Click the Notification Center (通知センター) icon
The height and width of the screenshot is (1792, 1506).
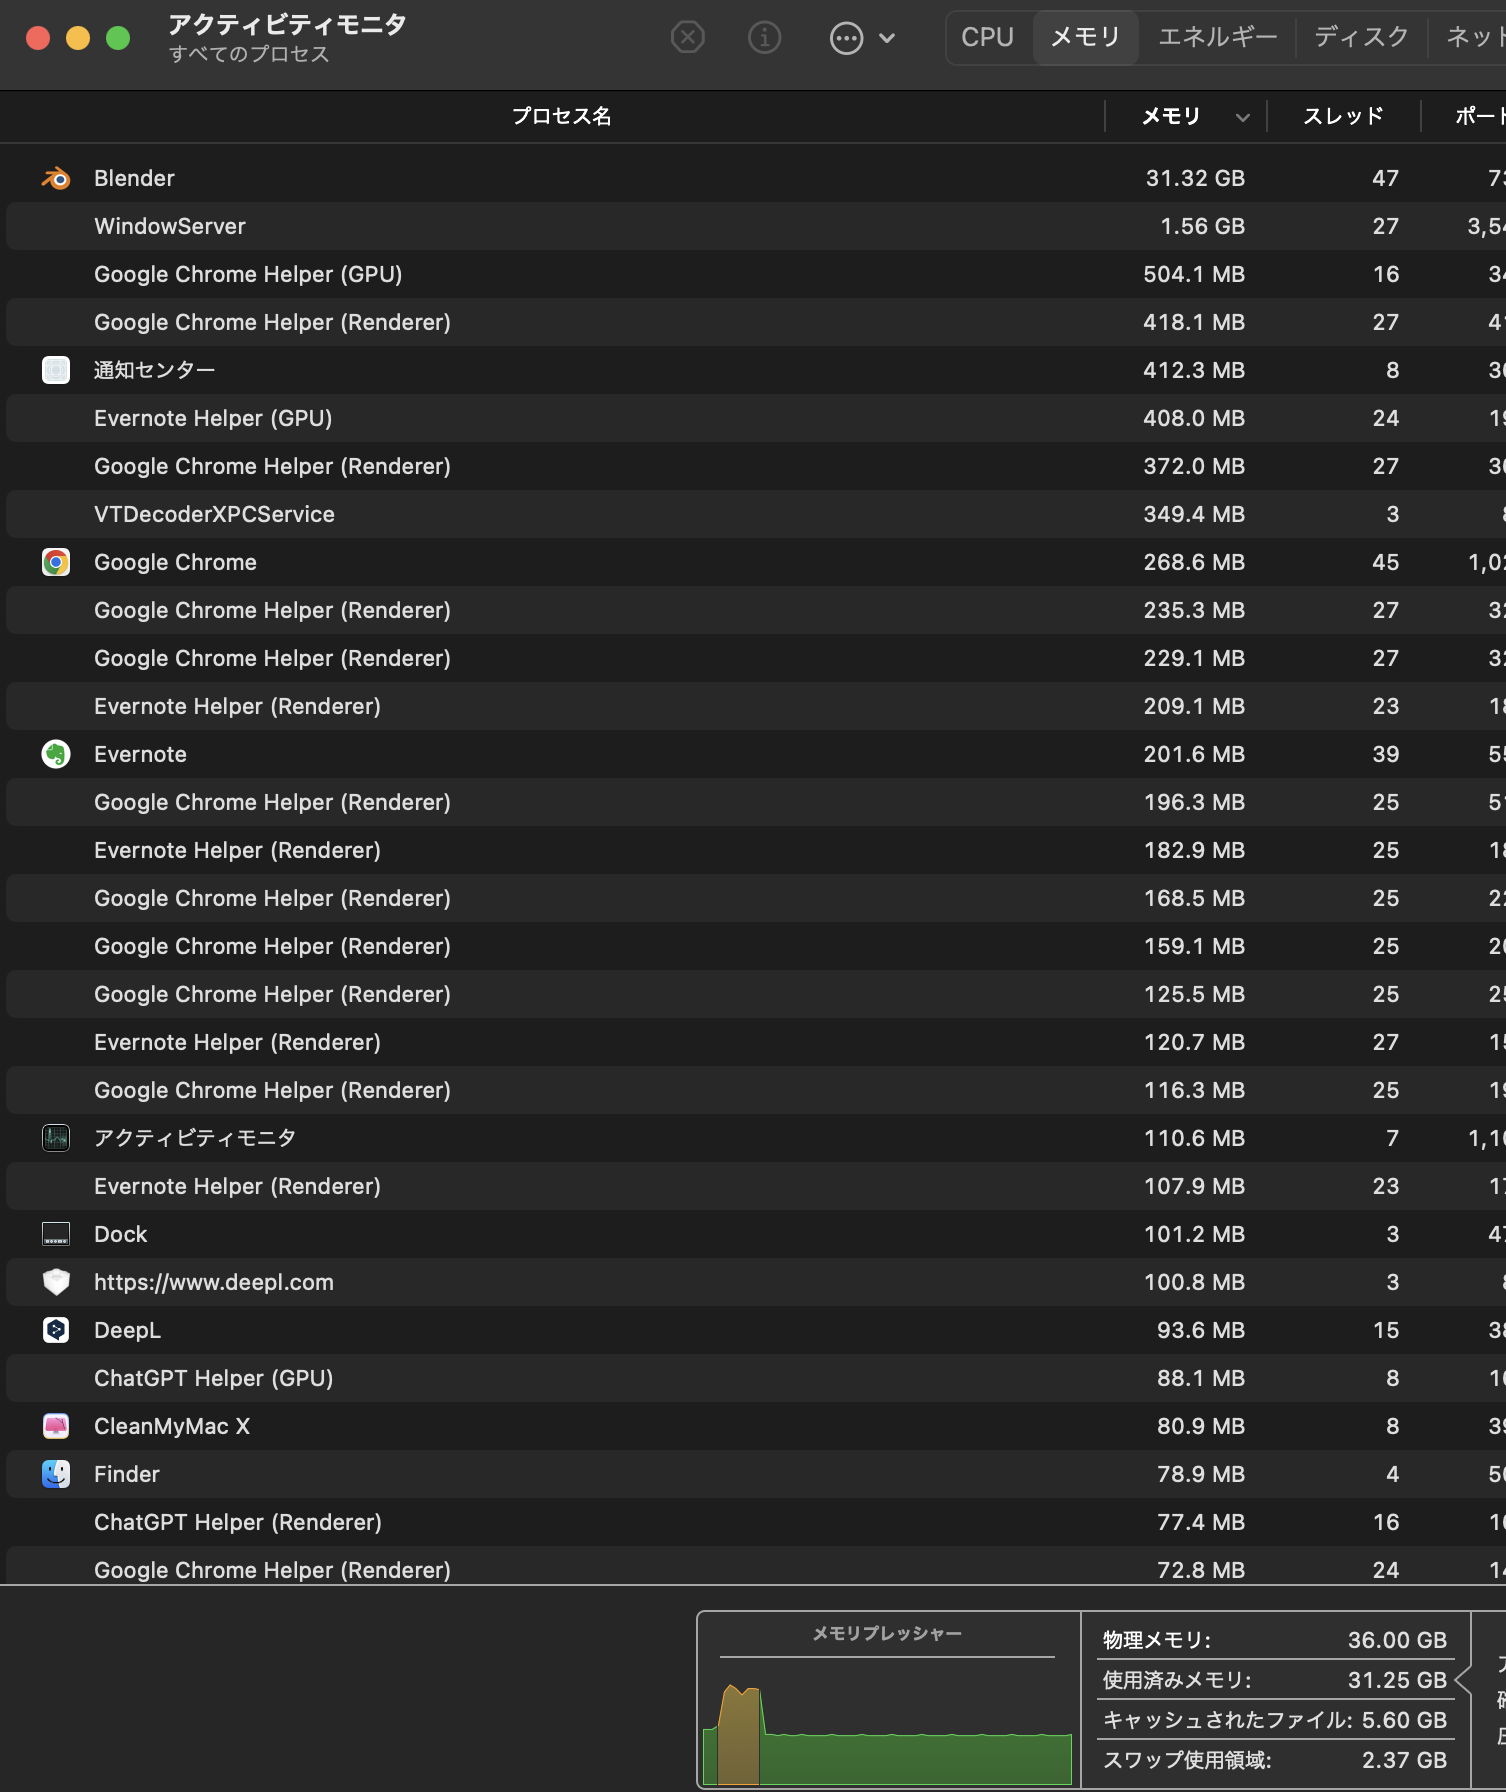(56, 370)
